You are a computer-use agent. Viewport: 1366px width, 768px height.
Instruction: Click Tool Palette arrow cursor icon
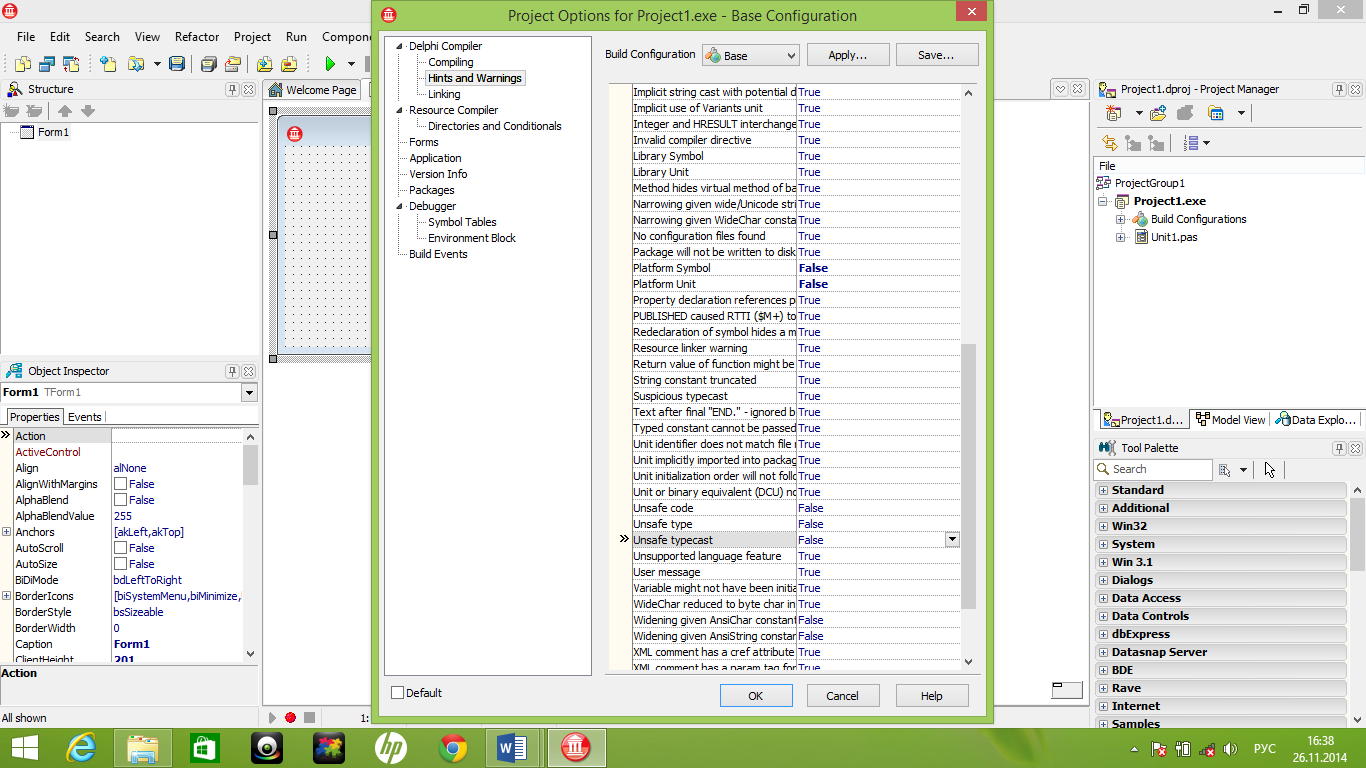click(x=1269, y=469)
